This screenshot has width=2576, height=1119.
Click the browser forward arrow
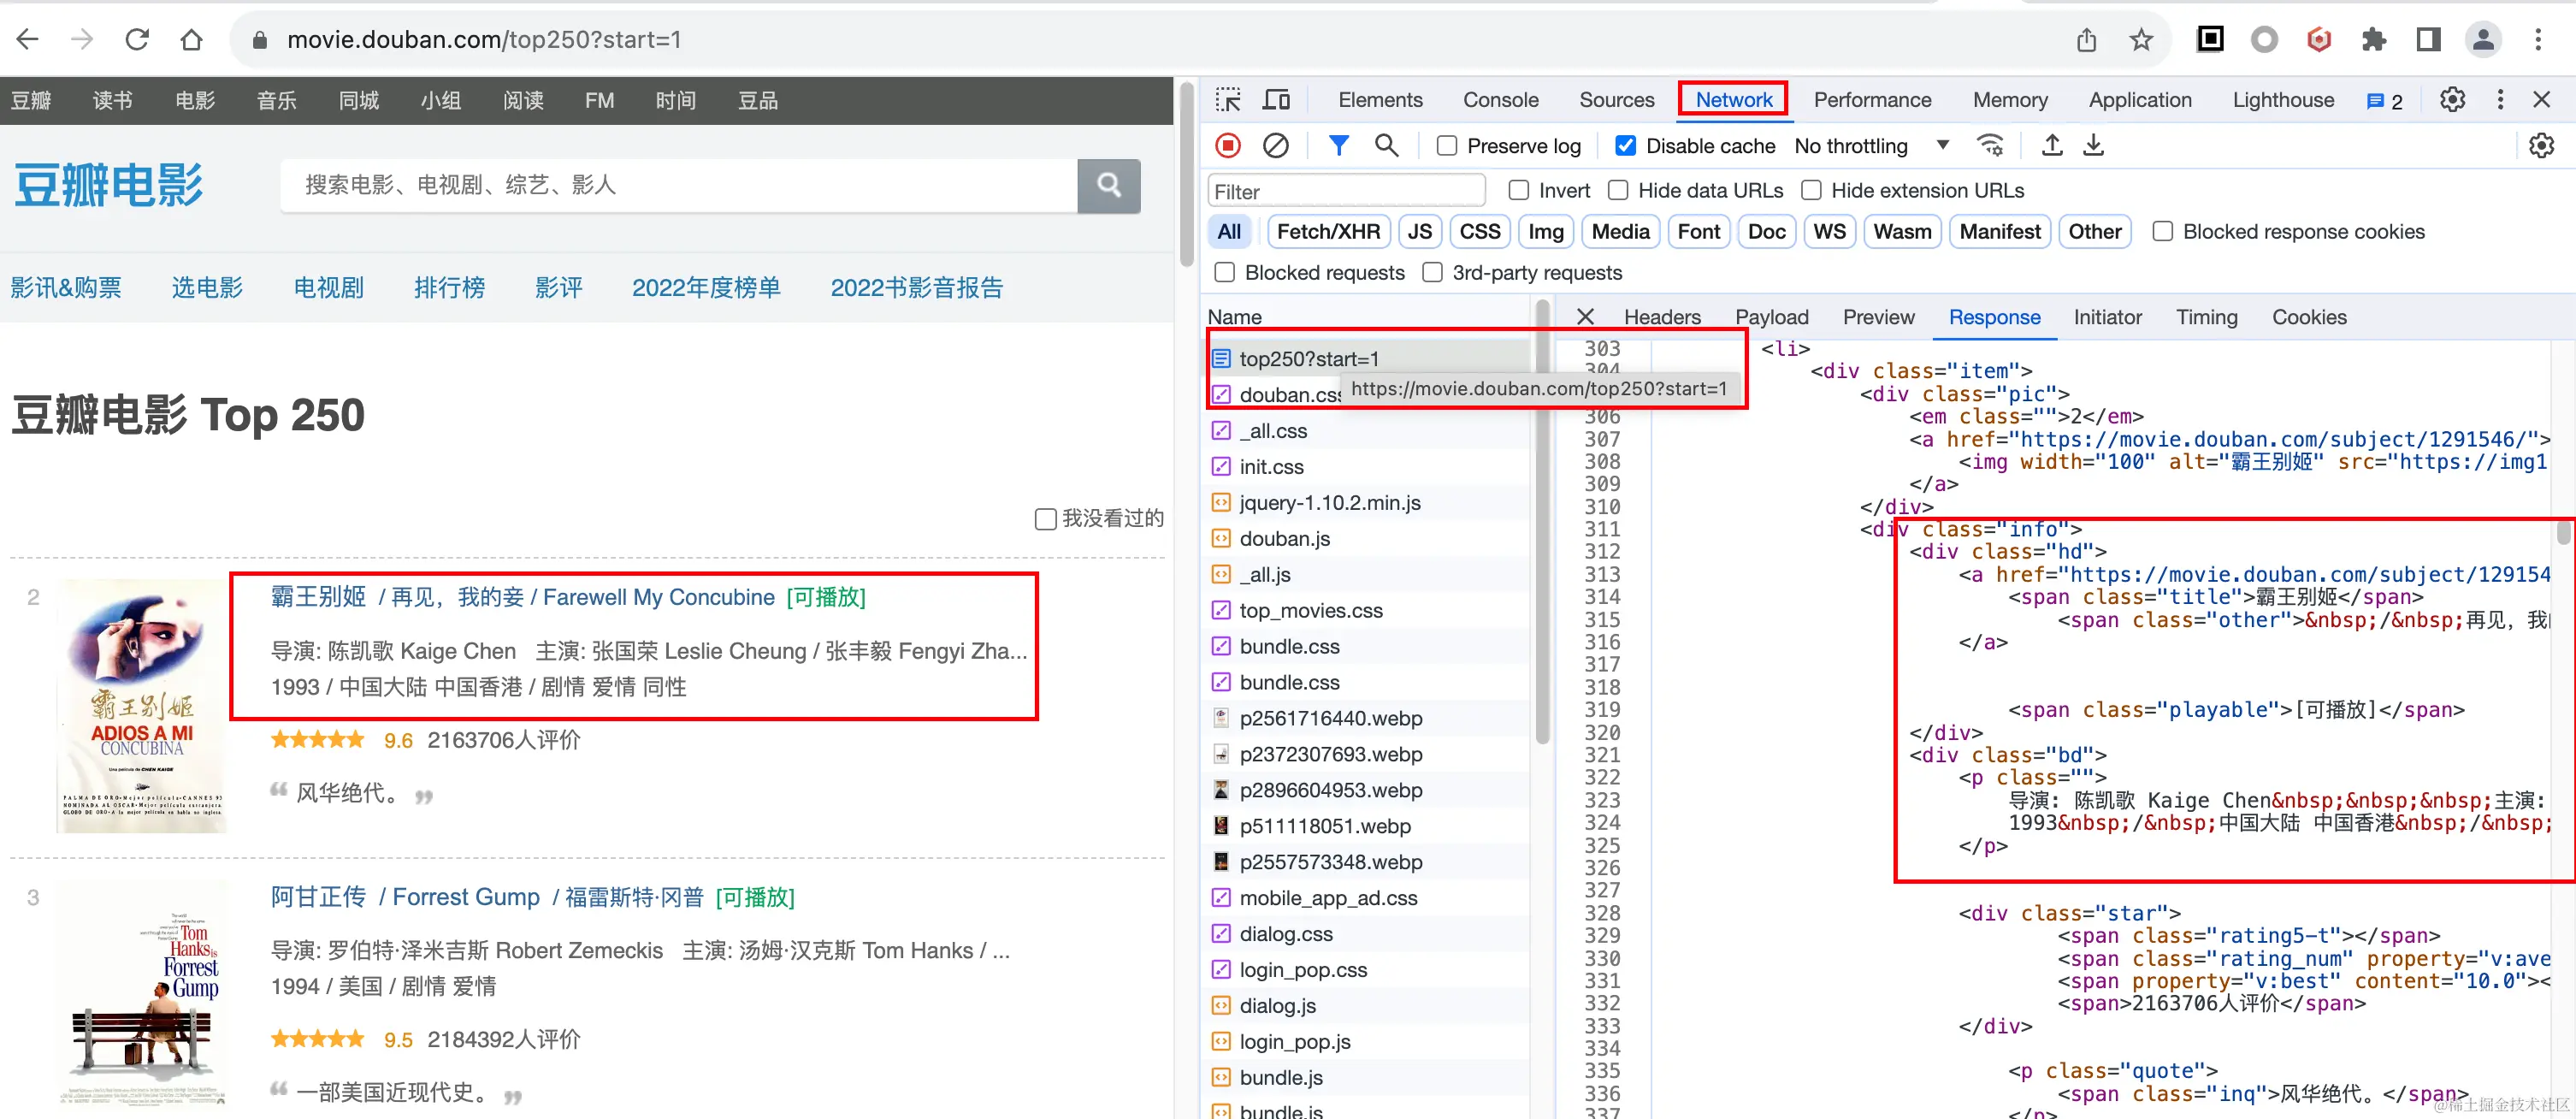[x=83, y=39]
